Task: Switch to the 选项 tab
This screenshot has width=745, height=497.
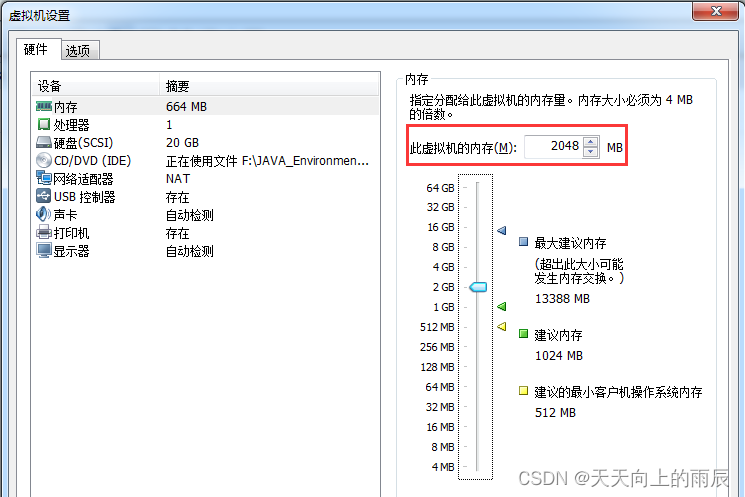Action: pyautogui.click(x=79, y=50)
